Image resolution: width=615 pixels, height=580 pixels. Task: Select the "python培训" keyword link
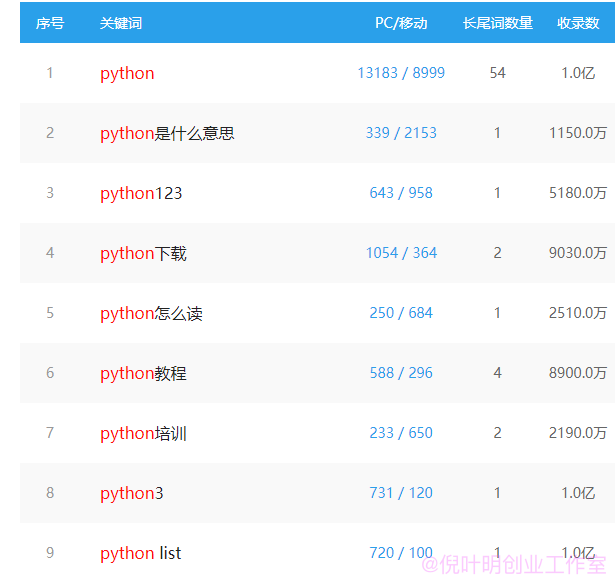pos(143,434)
